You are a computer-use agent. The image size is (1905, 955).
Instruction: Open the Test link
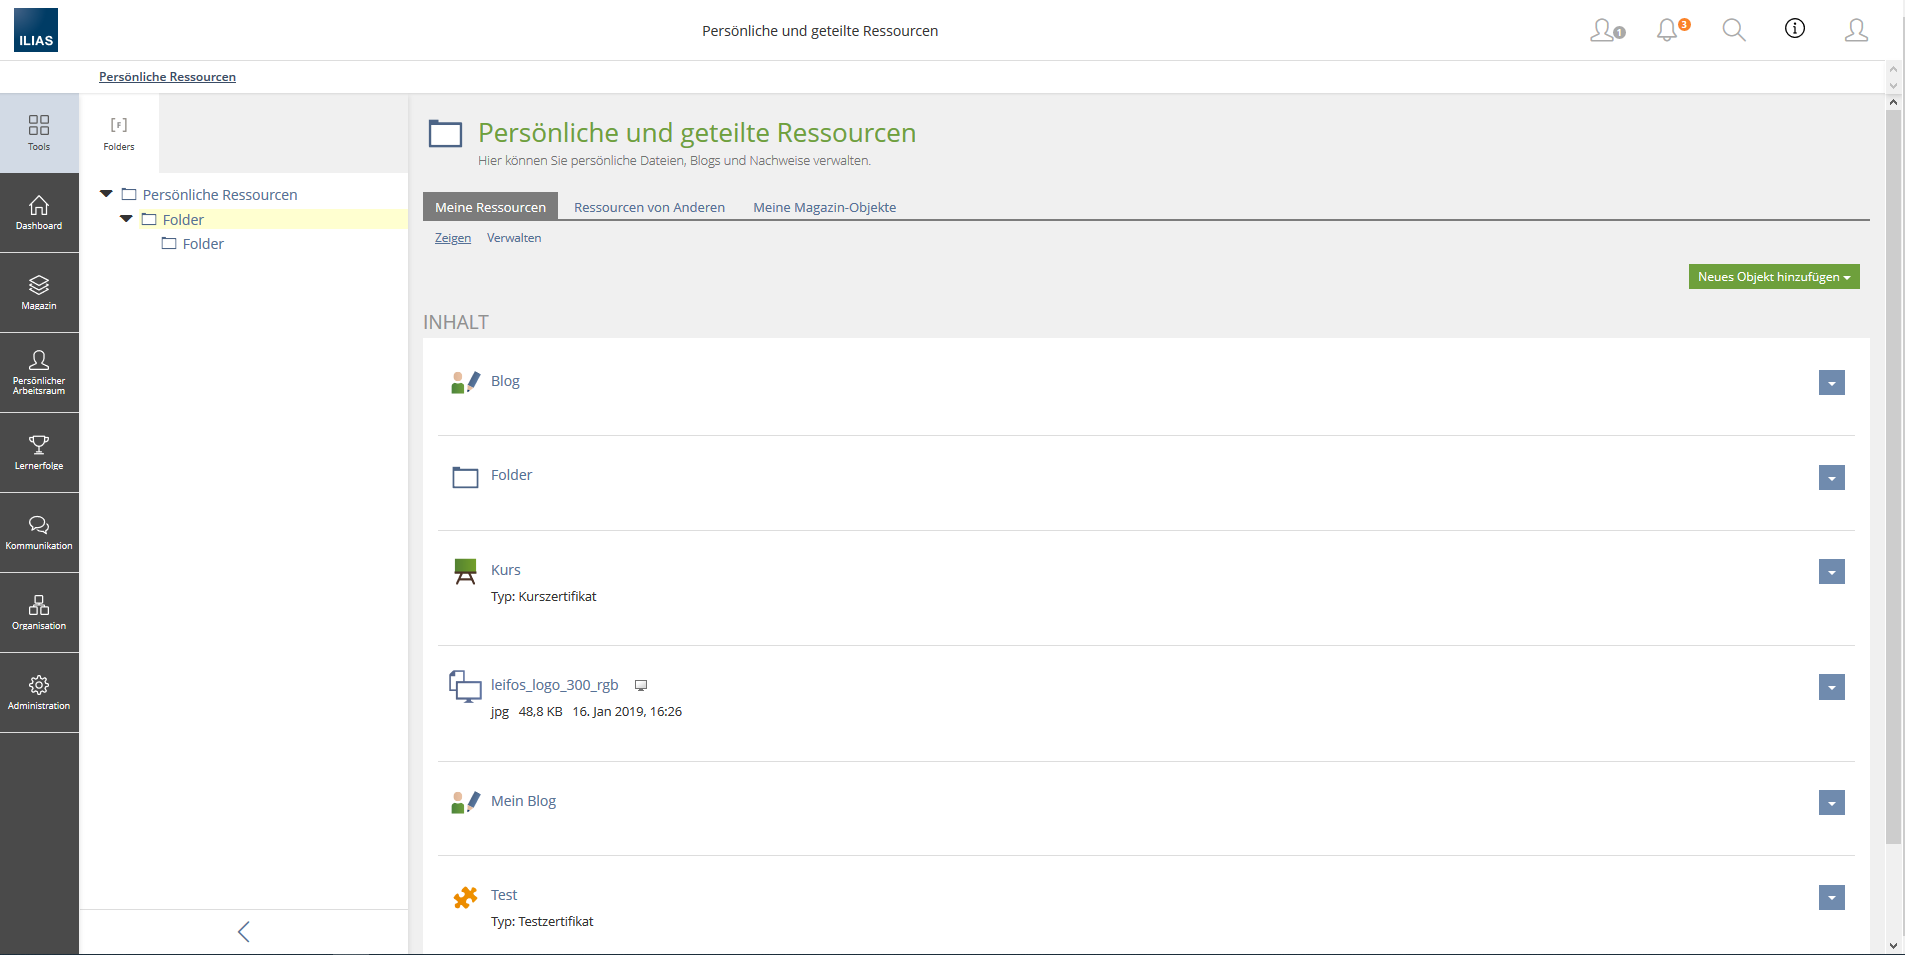pos(504,895)
